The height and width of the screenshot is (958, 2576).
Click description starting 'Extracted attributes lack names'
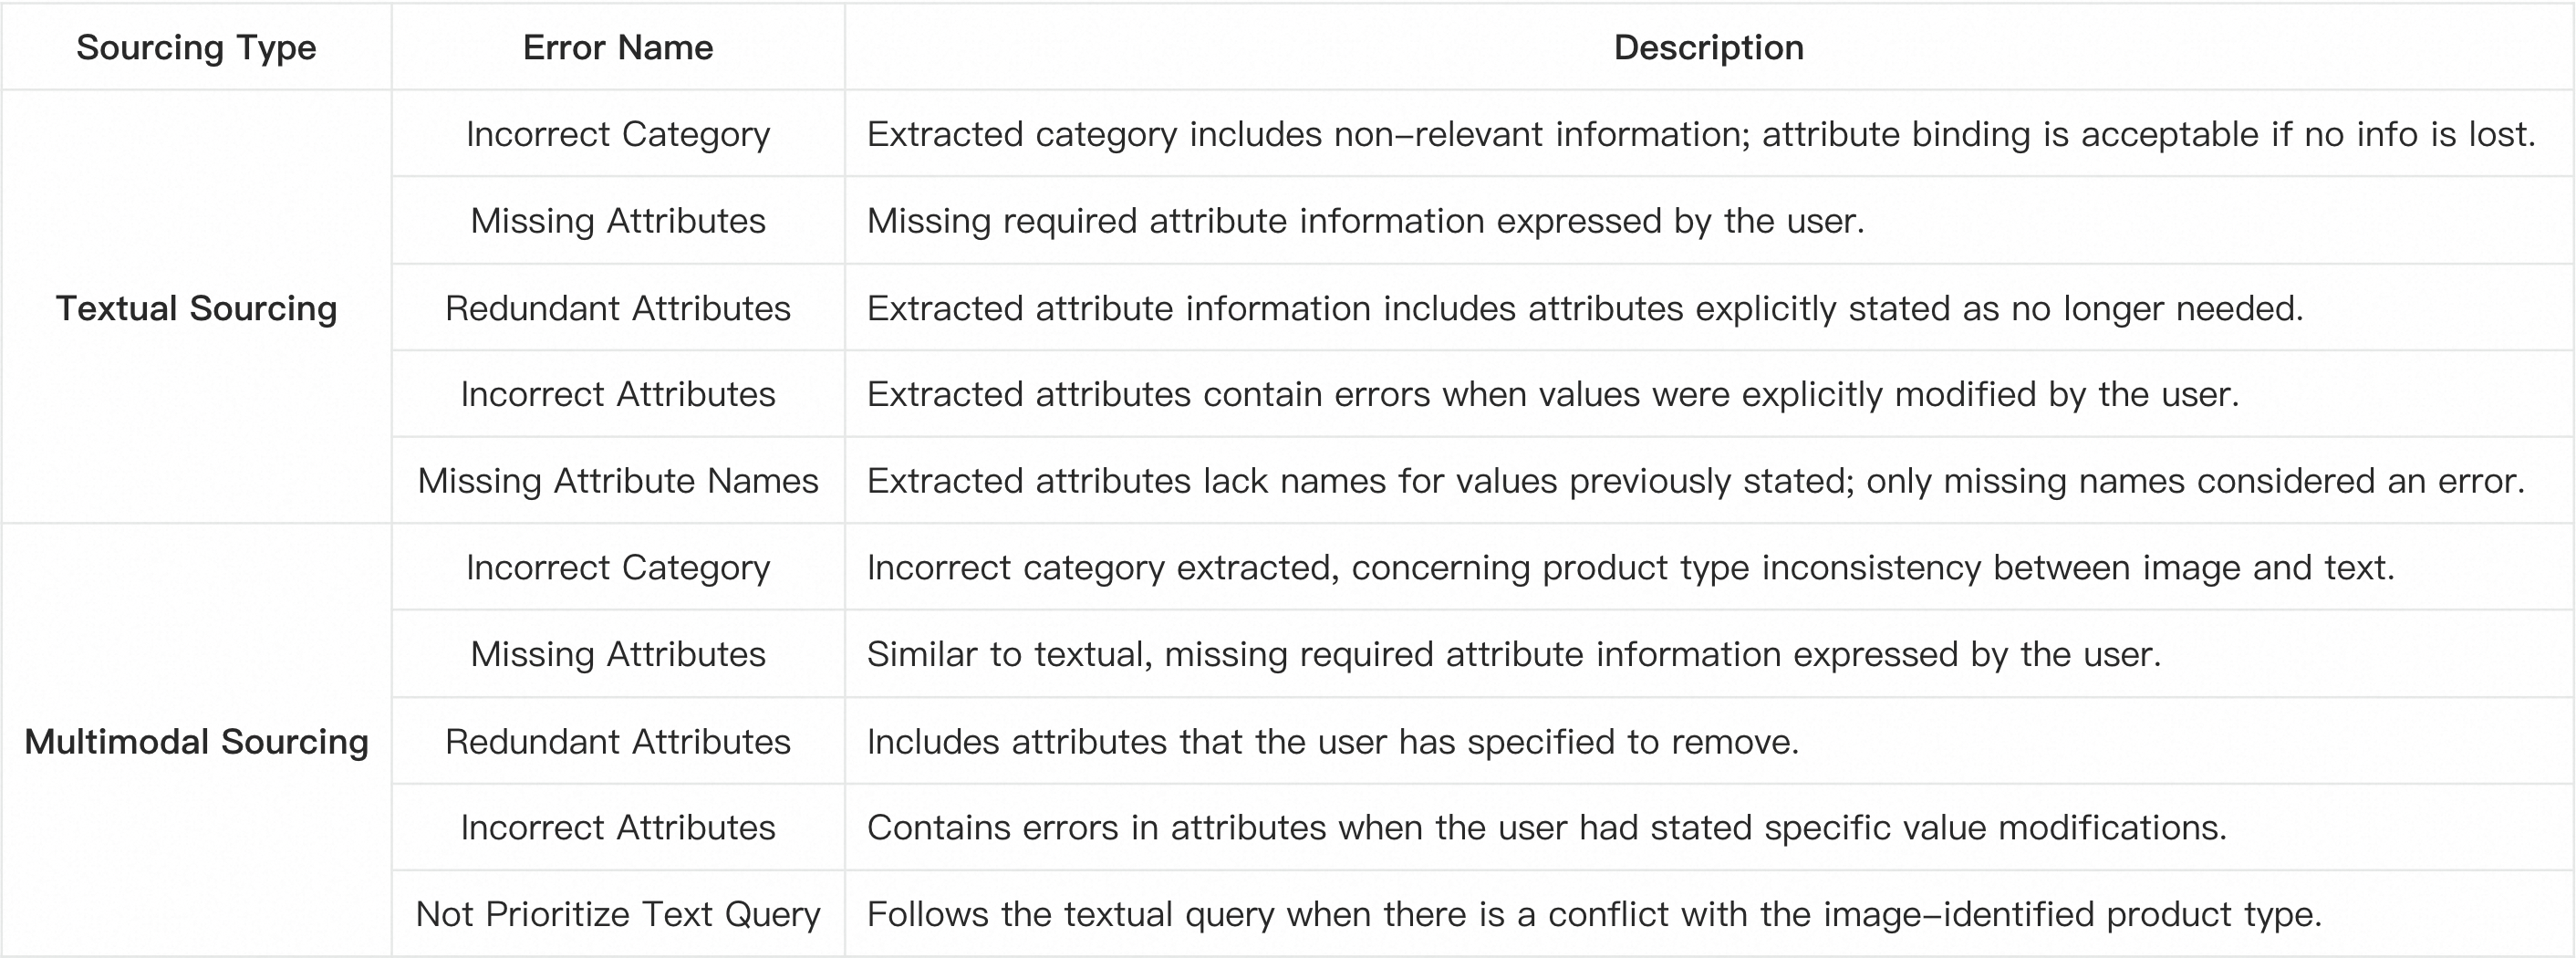click(x=1696, y=481)
